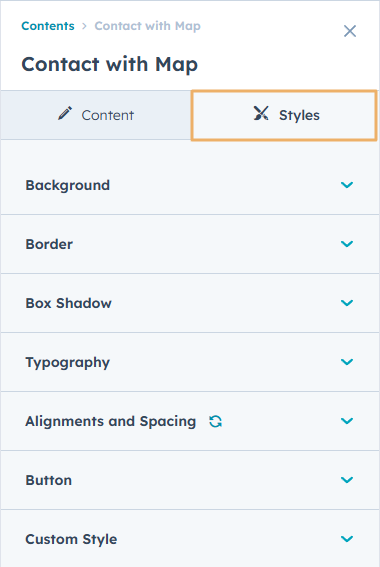The image size is (380, 567).
Task: Switch to the Content tab
Action: pos(96,115)
